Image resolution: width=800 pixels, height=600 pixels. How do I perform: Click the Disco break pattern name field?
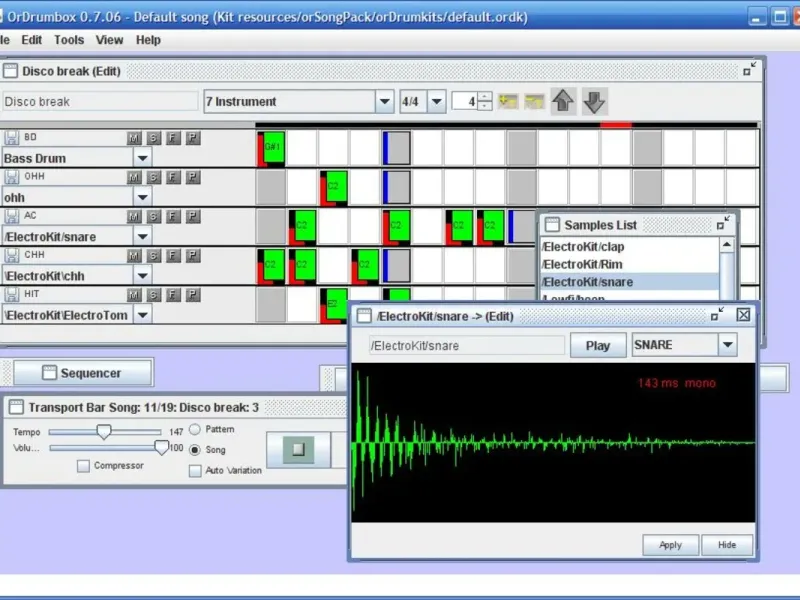coord(100,102)
